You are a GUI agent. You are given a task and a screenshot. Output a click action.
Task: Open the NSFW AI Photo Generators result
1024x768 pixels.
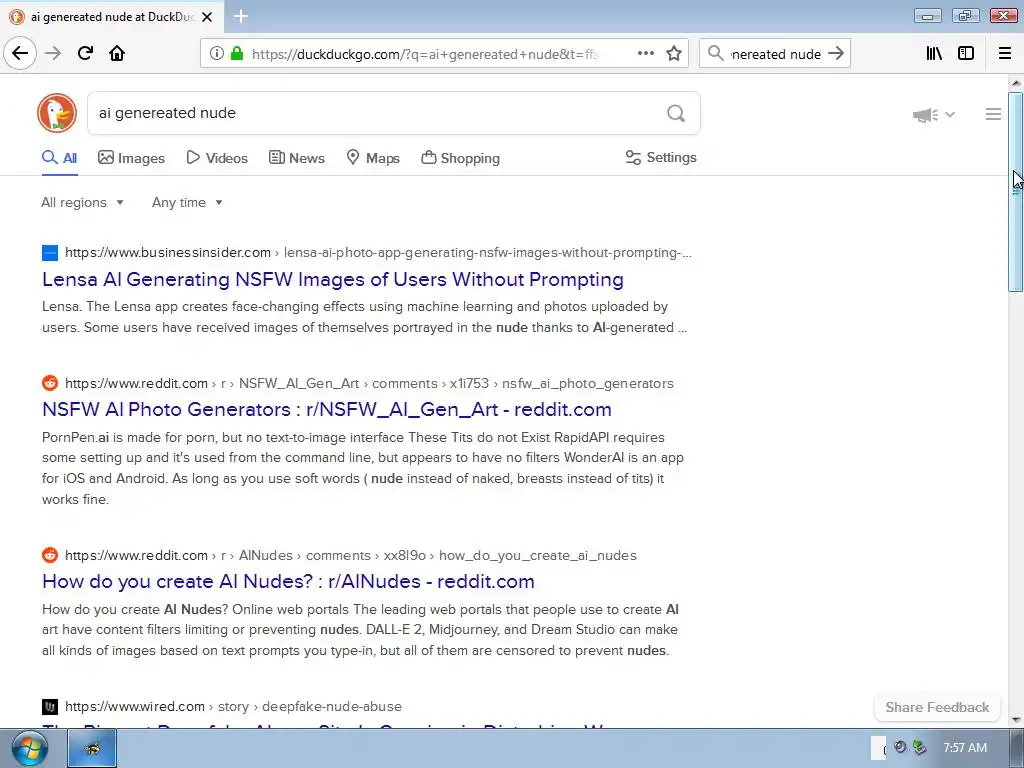click(x=327, y=409)
